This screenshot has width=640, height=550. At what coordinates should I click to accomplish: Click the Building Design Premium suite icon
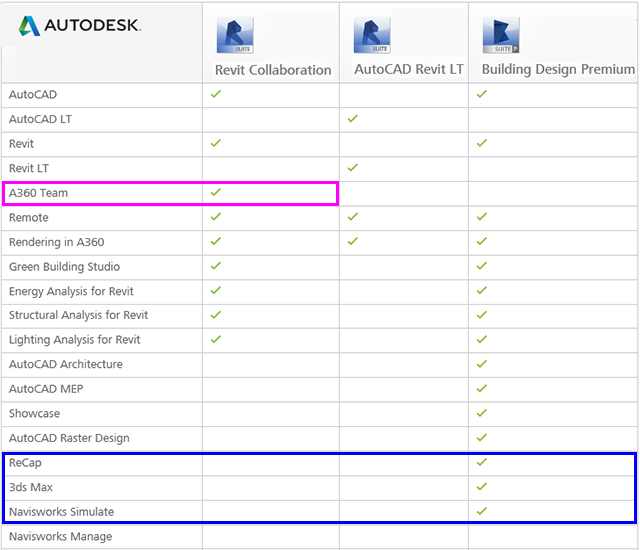tap(501, 35)
